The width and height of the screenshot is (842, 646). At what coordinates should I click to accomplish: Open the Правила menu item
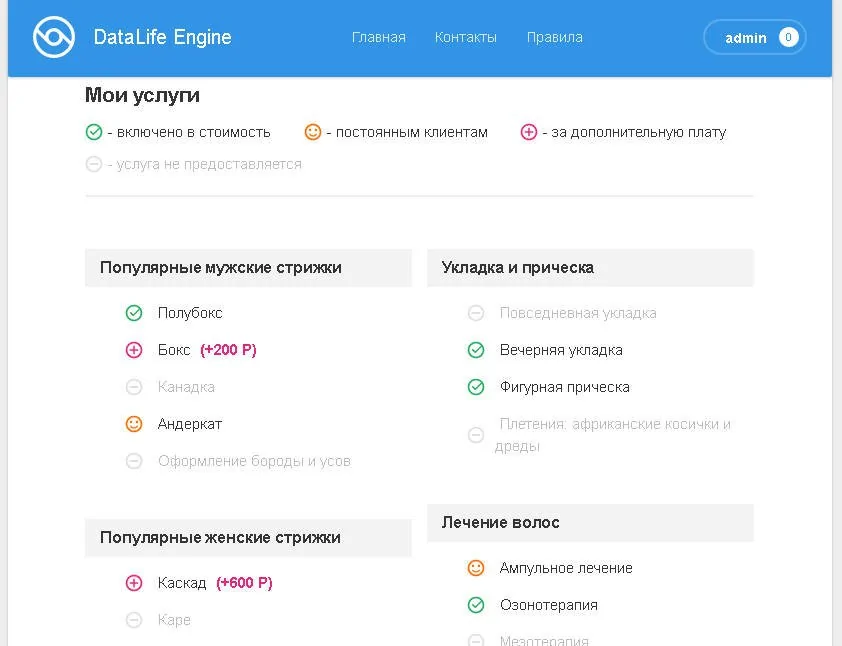555,38
